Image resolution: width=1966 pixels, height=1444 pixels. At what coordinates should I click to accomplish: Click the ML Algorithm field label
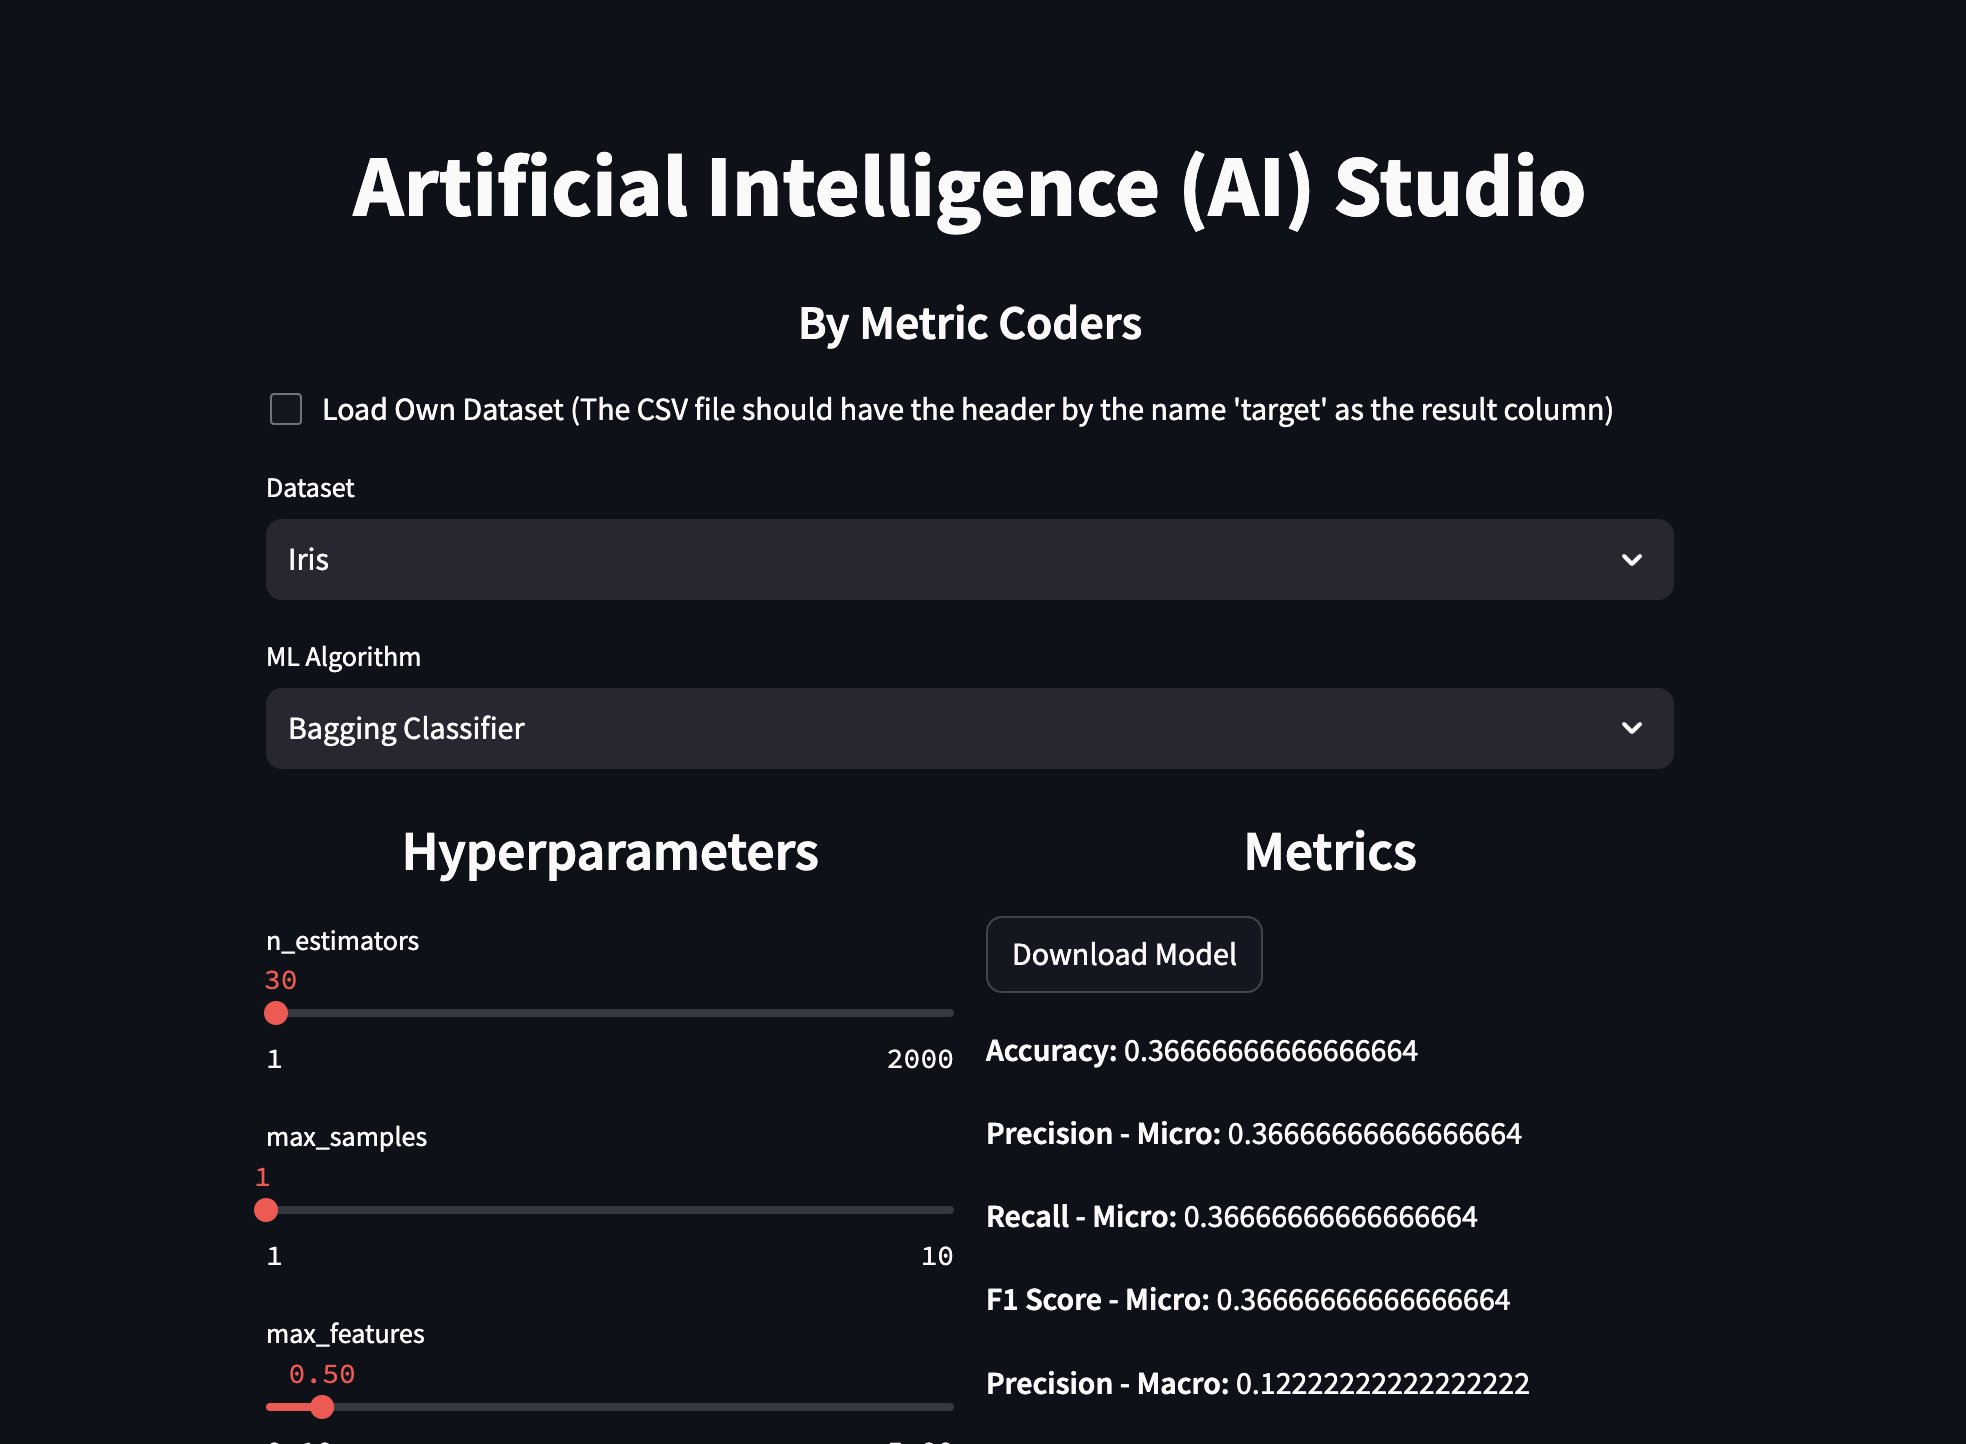(x=343, y=657)
